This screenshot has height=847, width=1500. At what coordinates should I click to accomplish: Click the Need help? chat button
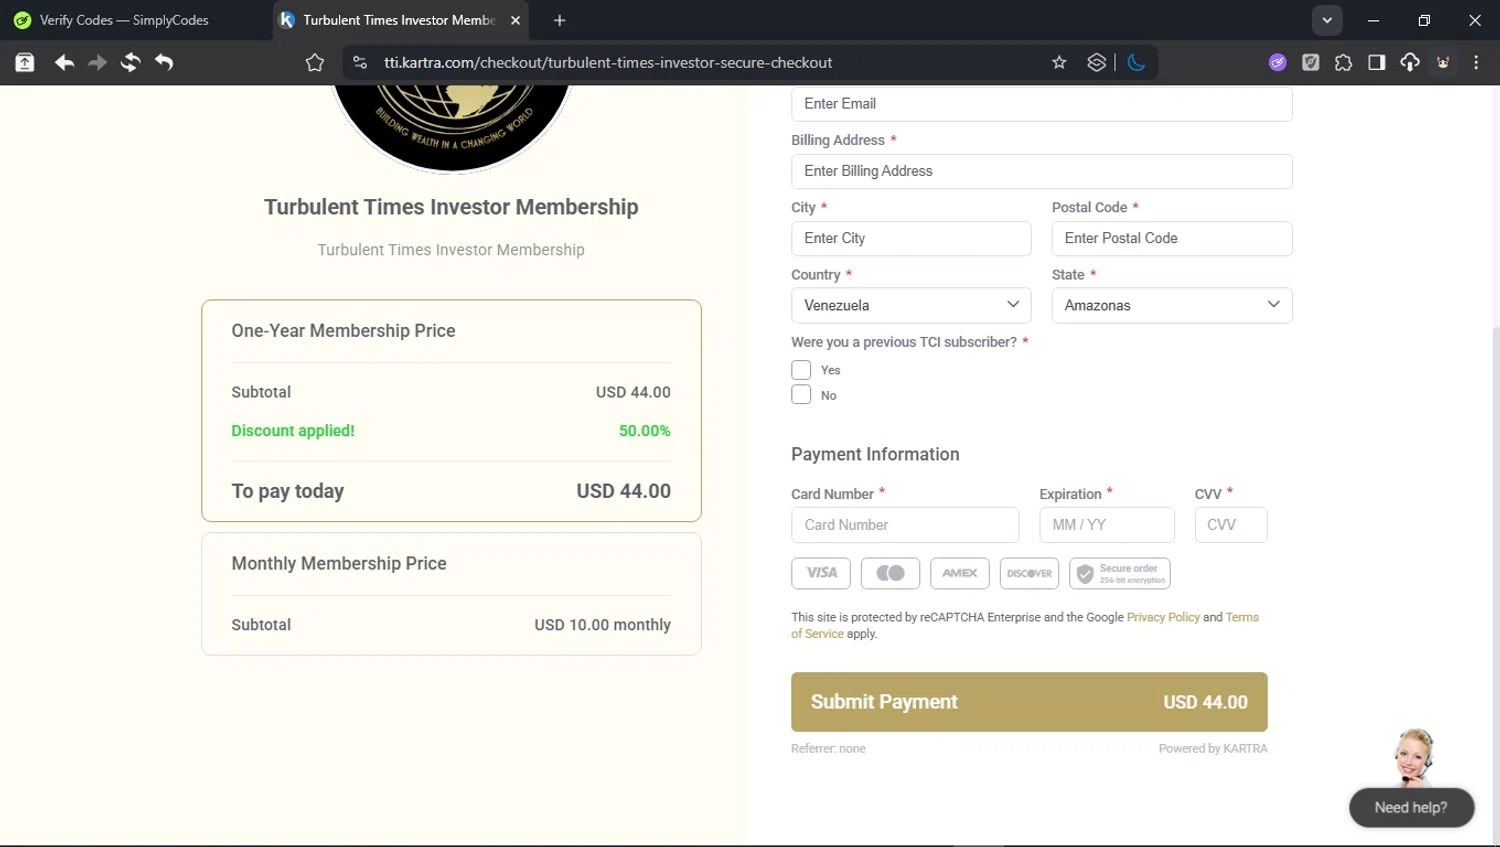1411,808
